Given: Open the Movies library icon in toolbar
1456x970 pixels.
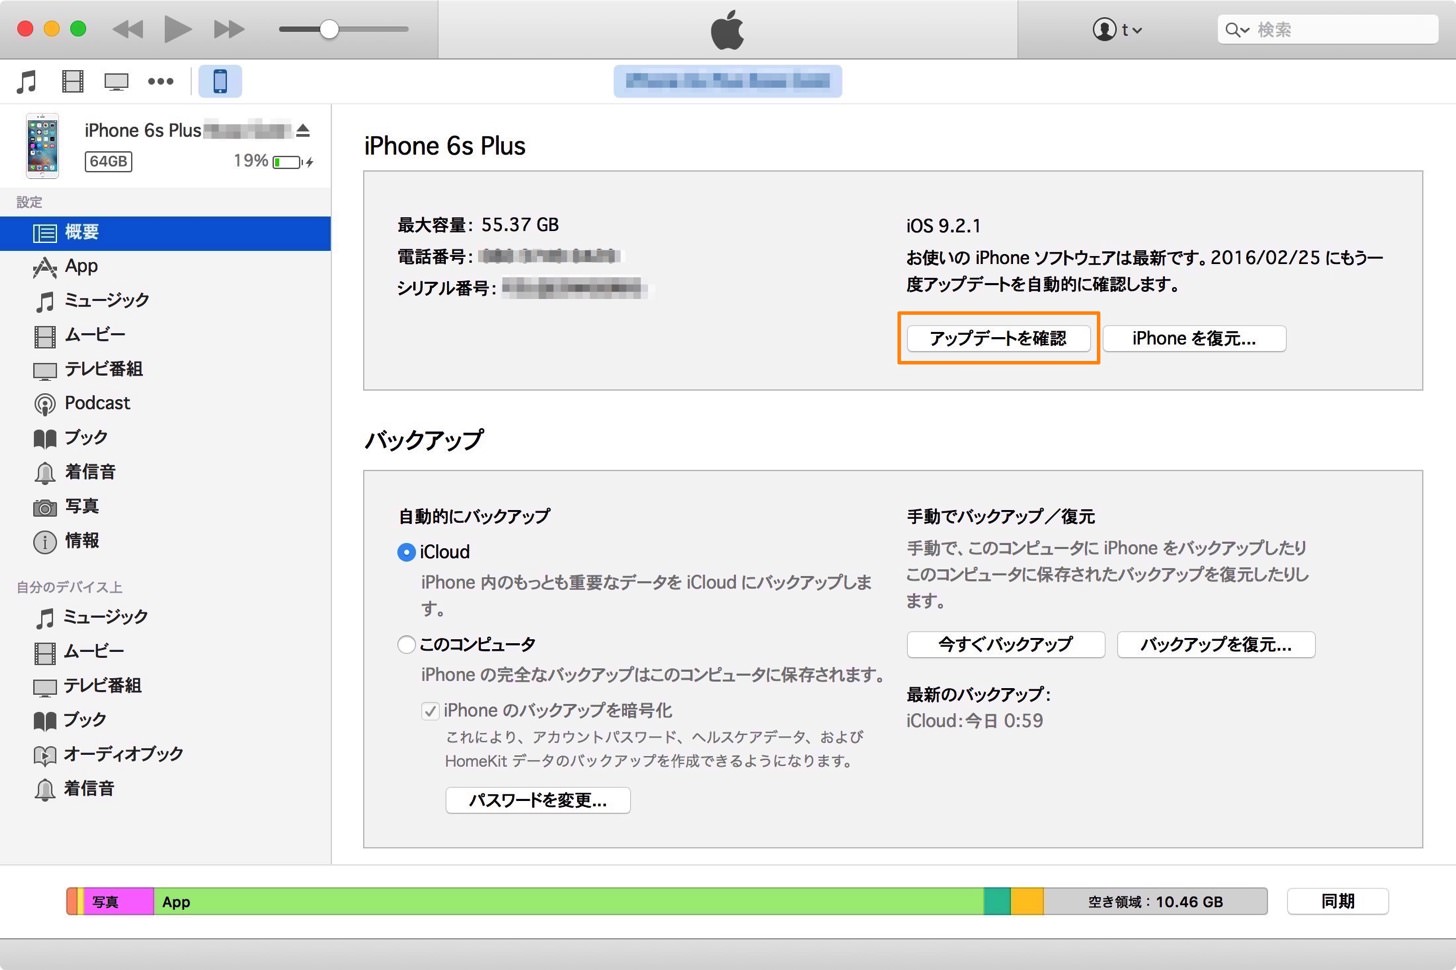Looking at the screenshot, I should (x=72, y=82).
